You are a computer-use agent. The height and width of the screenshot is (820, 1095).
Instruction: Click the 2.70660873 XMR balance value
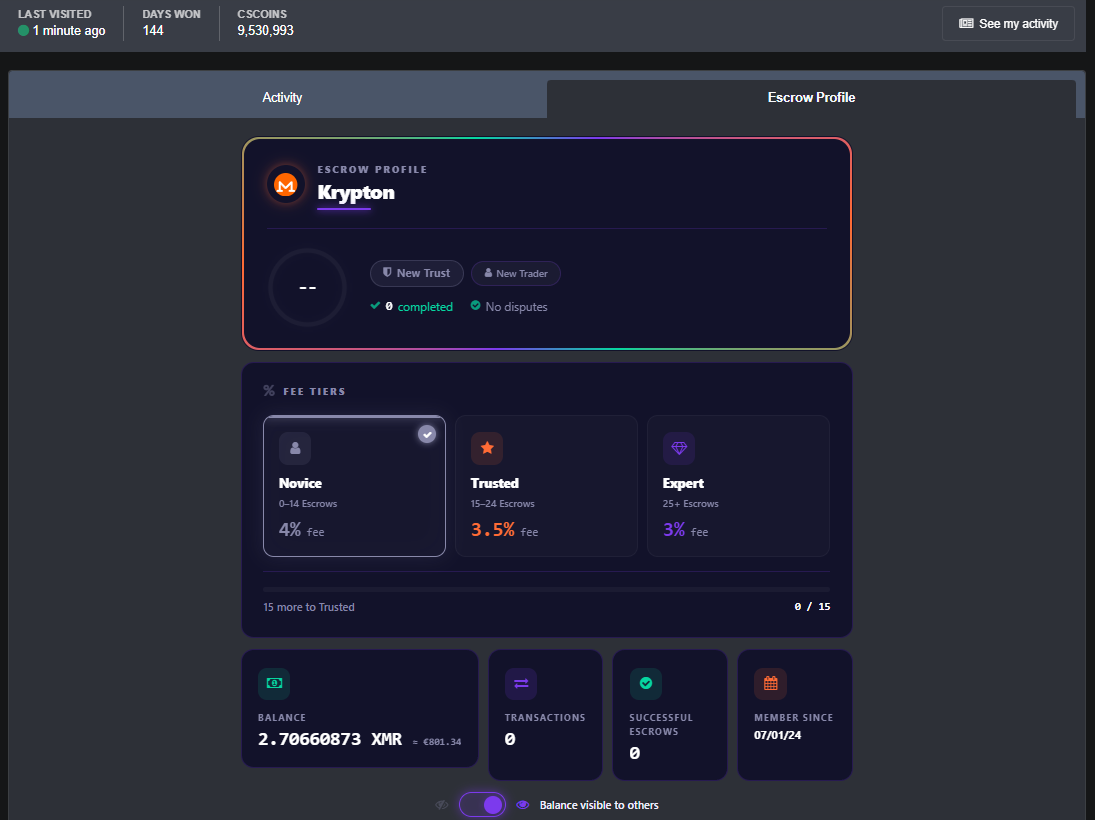330,739
